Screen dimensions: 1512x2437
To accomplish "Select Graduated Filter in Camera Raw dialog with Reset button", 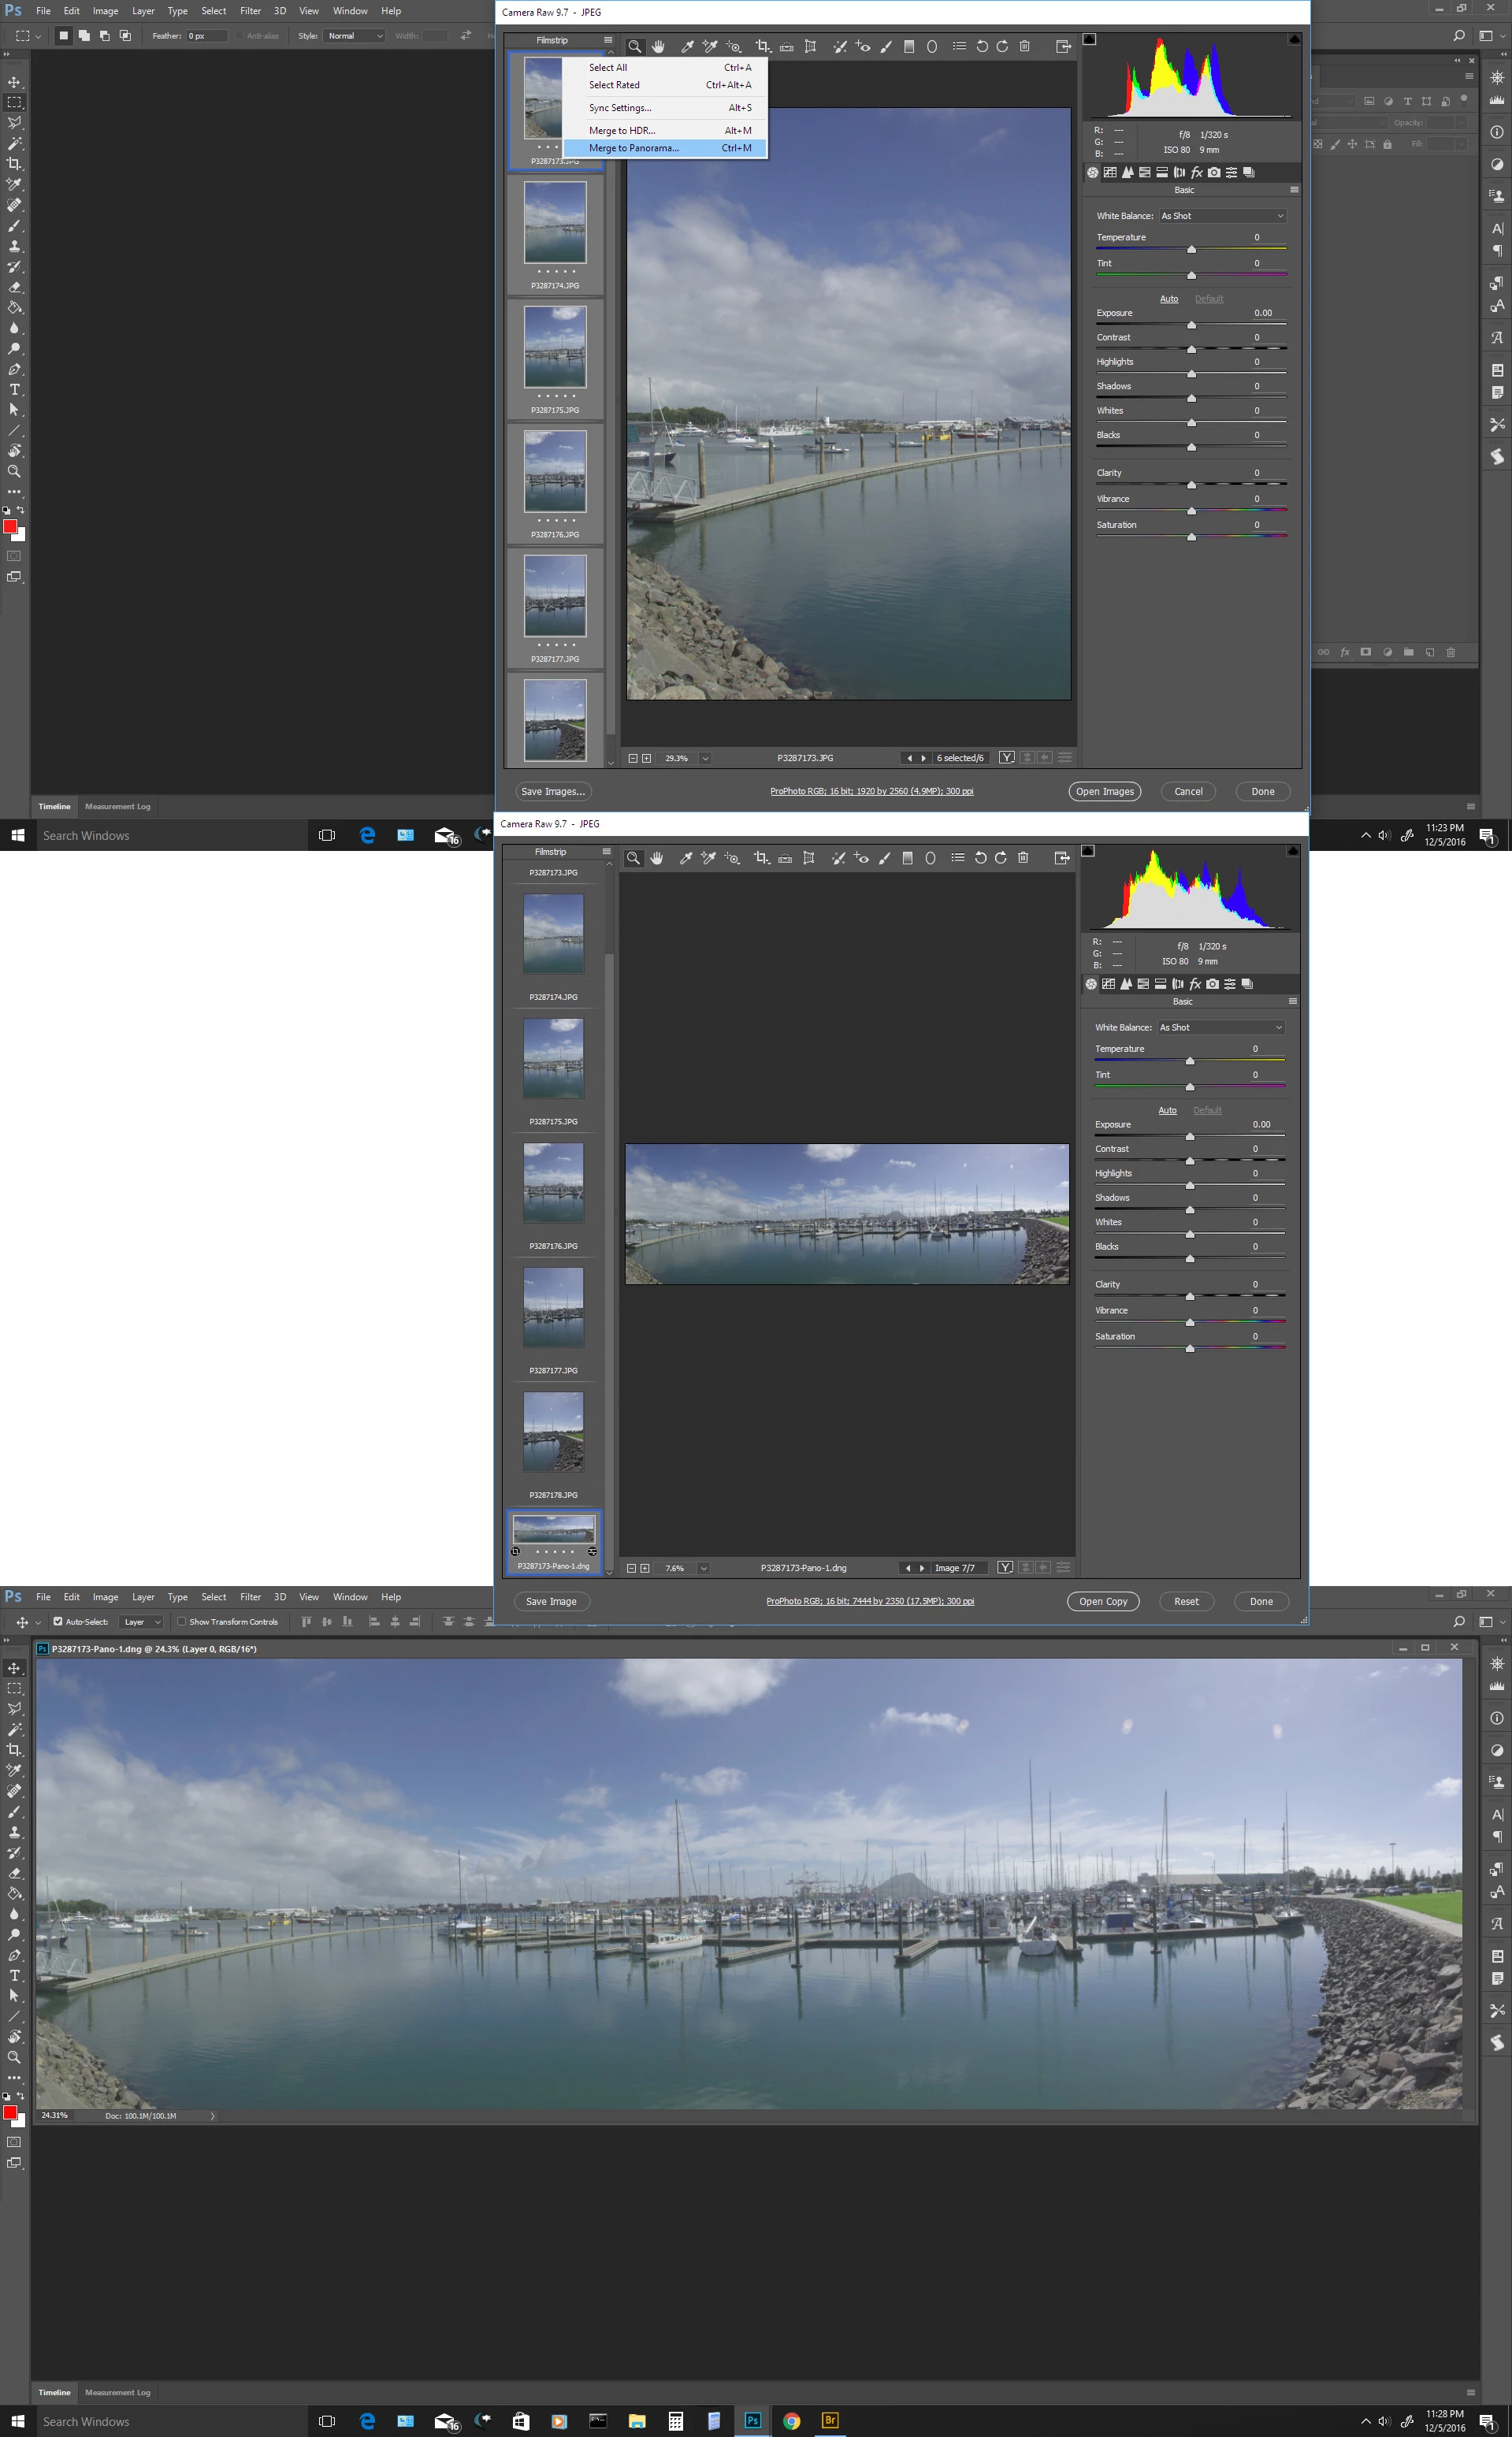I will coord(907,858).
